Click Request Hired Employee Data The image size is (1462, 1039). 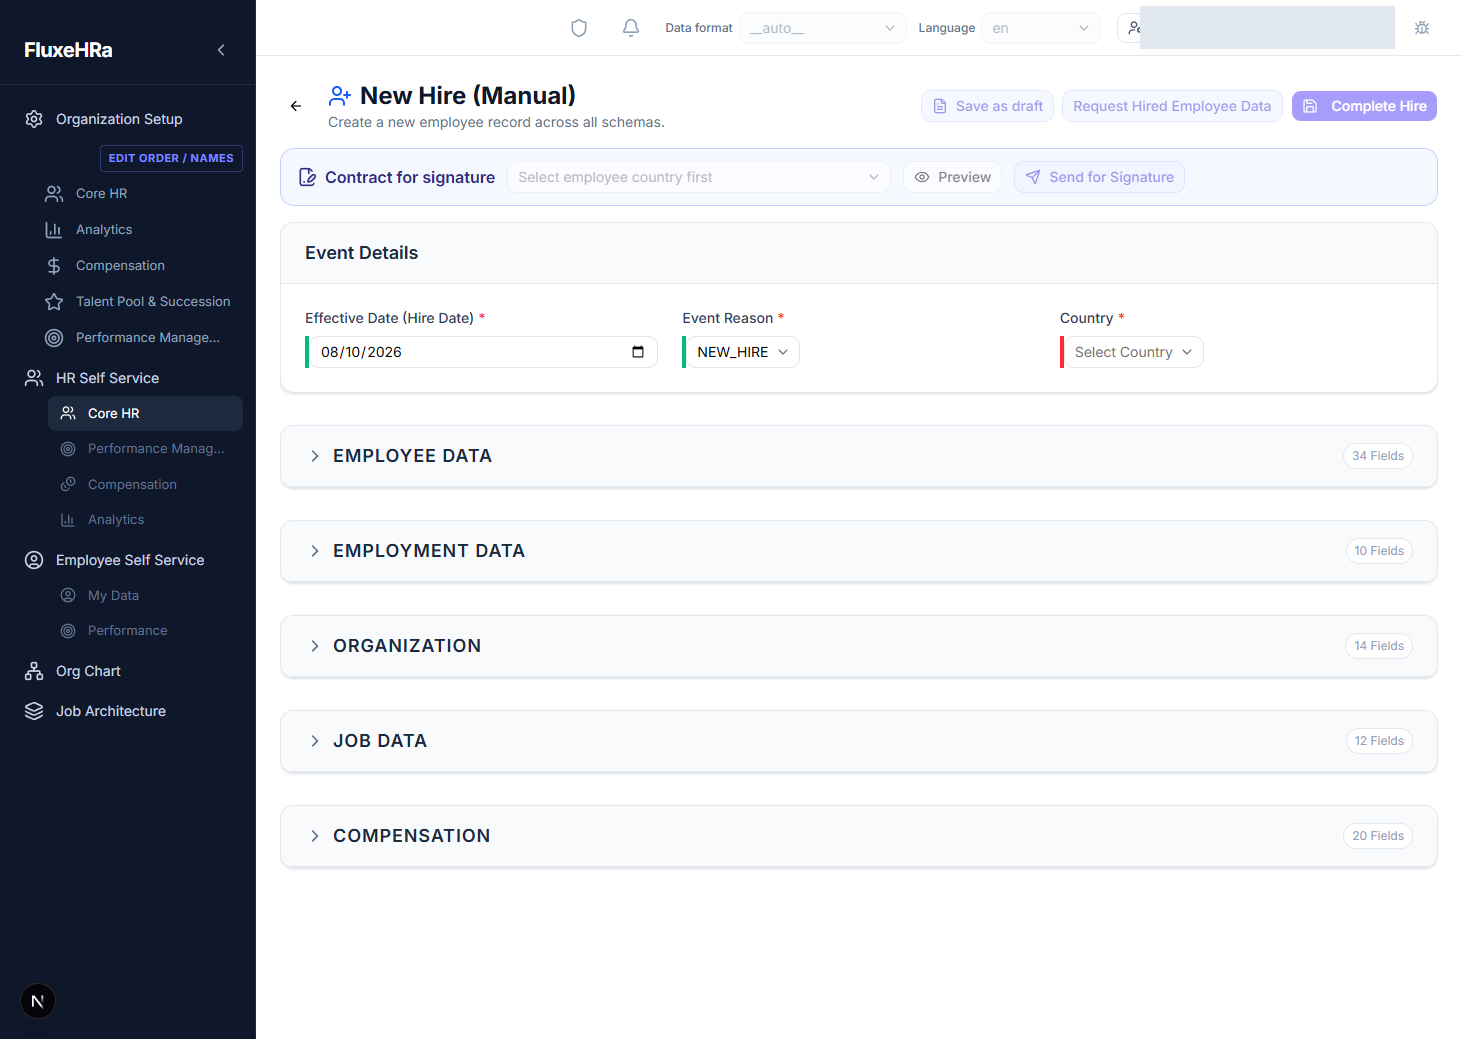click(1172, 106)
